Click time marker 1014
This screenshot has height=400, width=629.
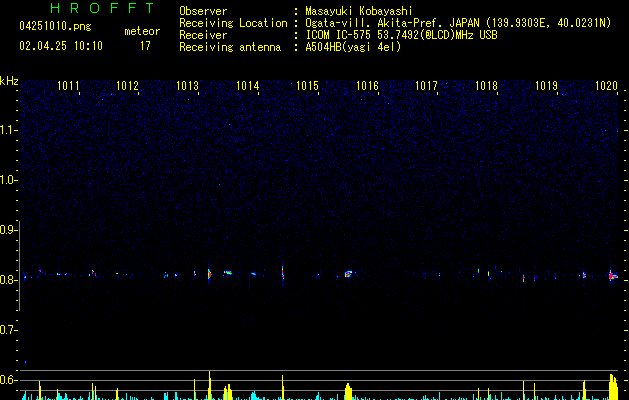[x=248, y=86]
